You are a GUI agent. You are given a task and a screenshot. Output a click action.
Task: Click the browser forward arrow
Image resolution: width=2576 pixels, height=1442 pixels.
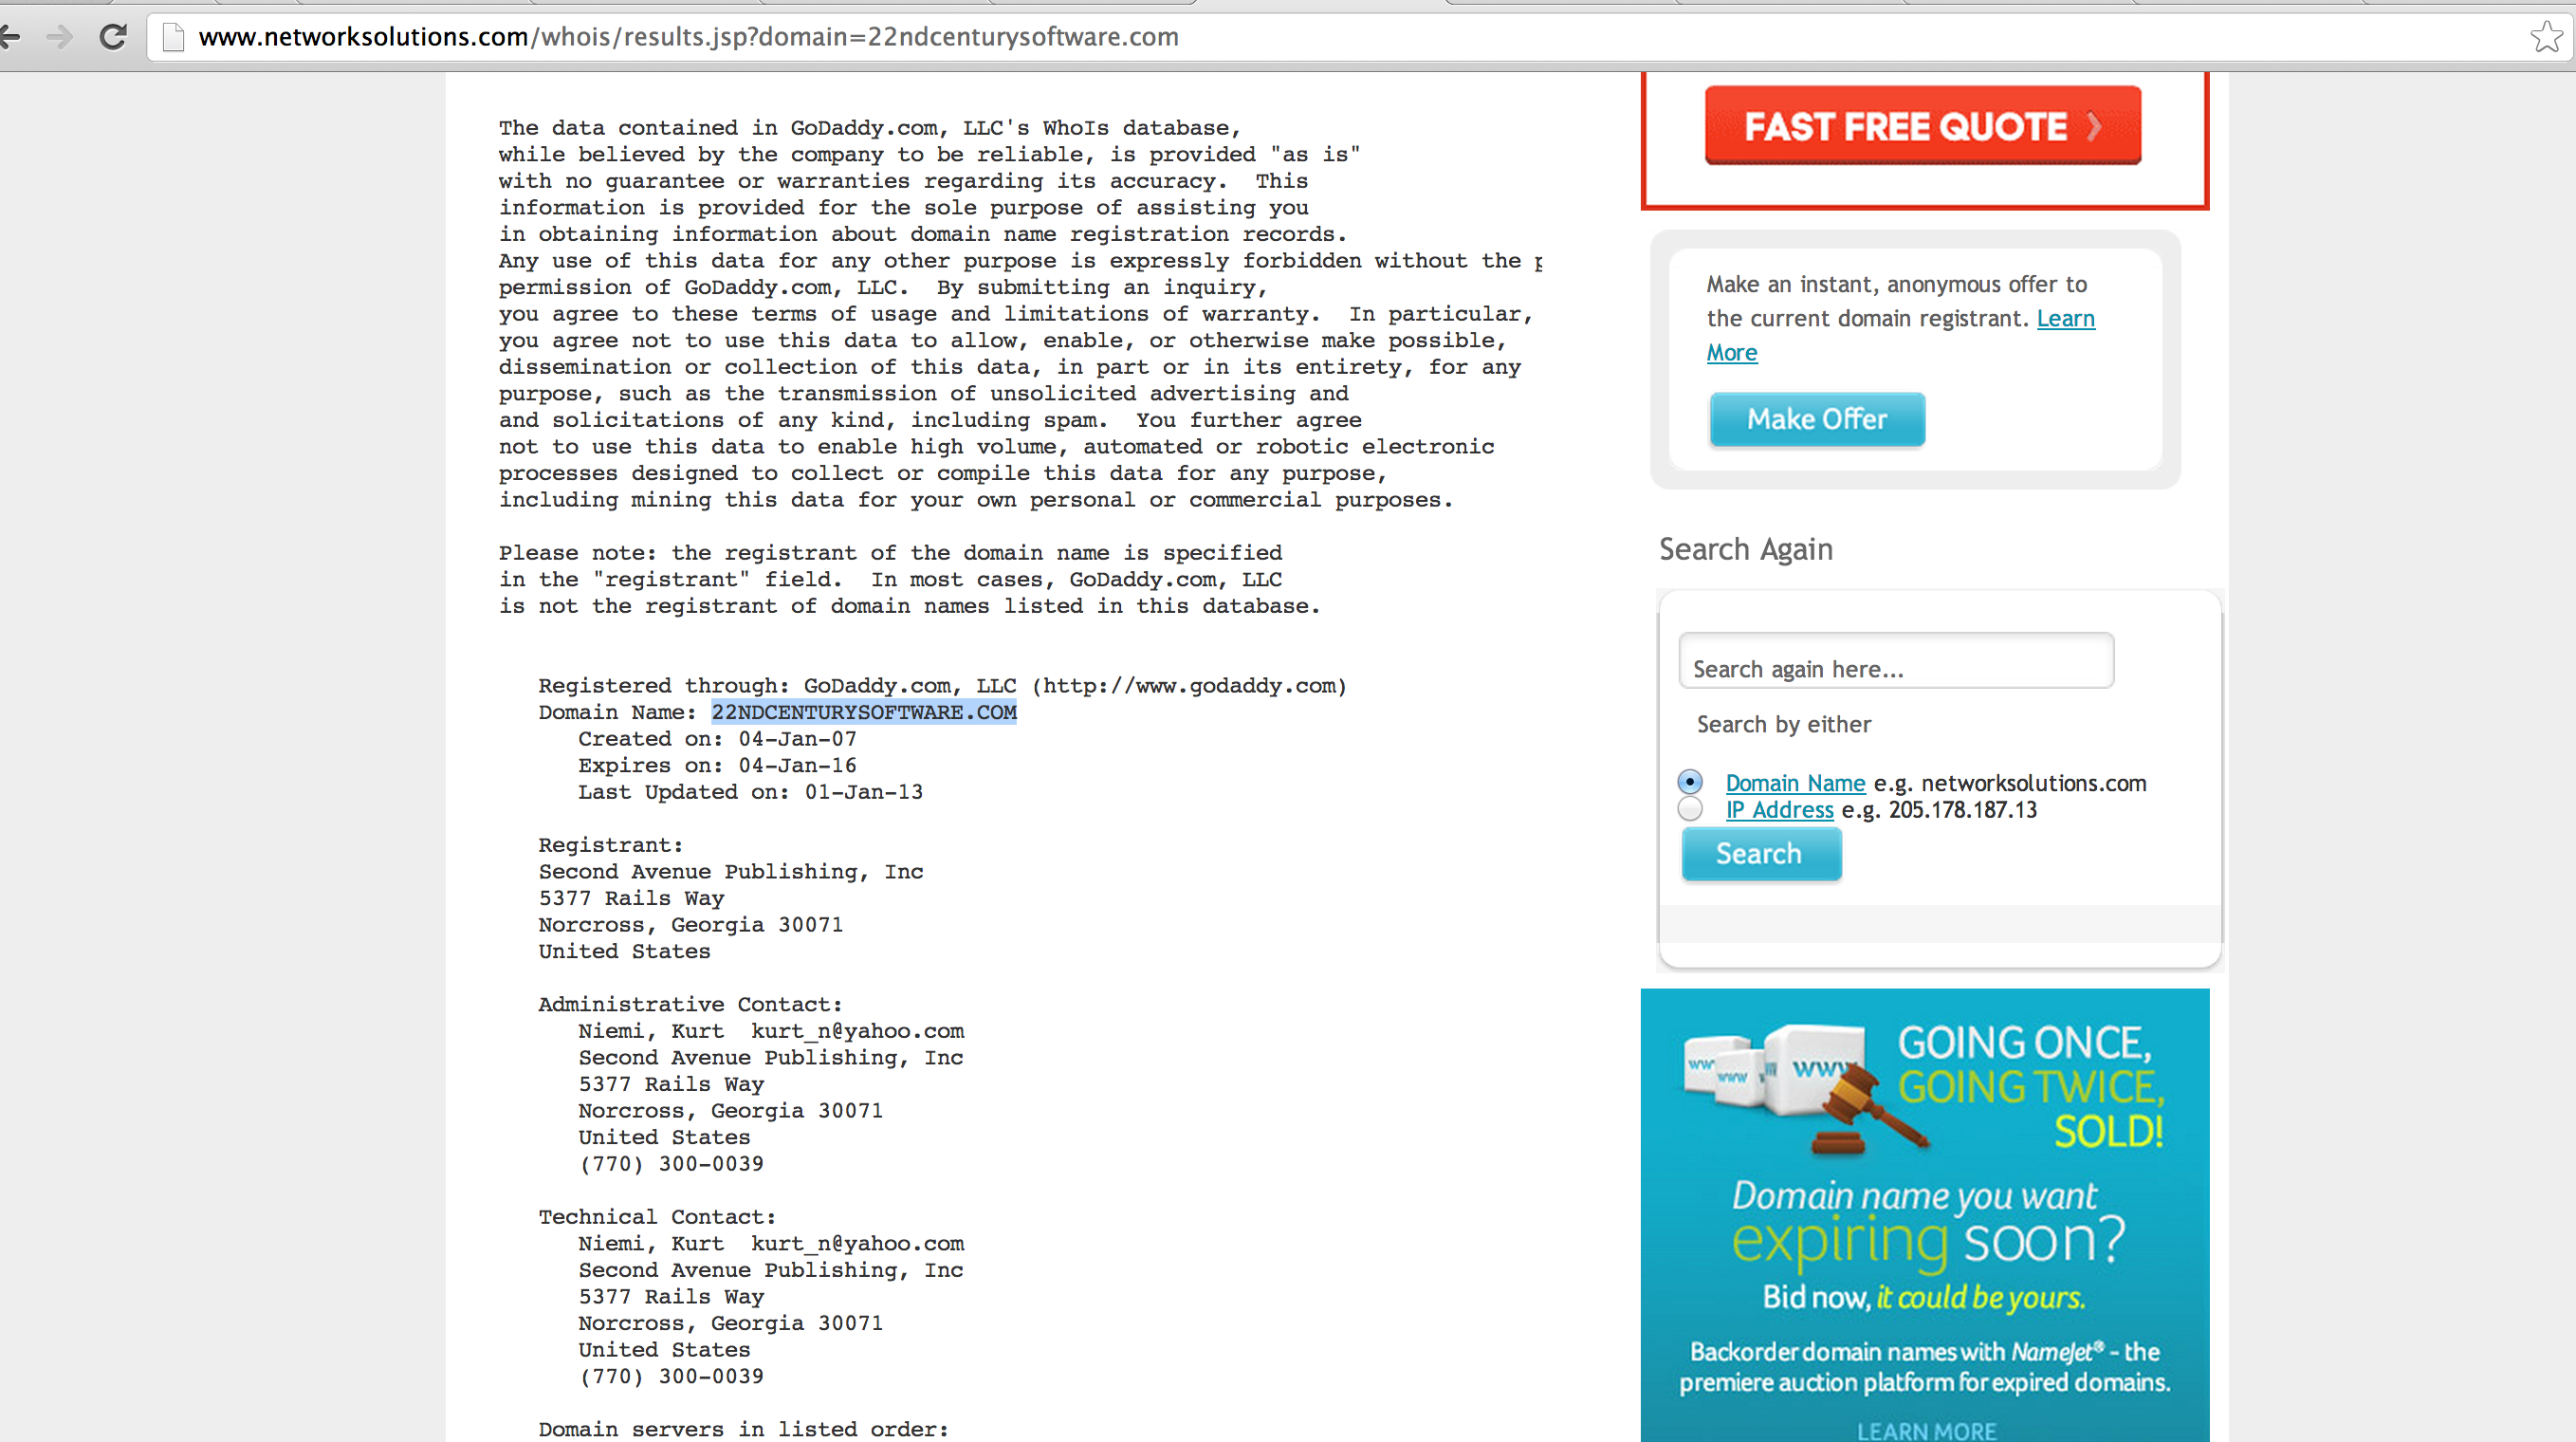(x=60, y=37)
